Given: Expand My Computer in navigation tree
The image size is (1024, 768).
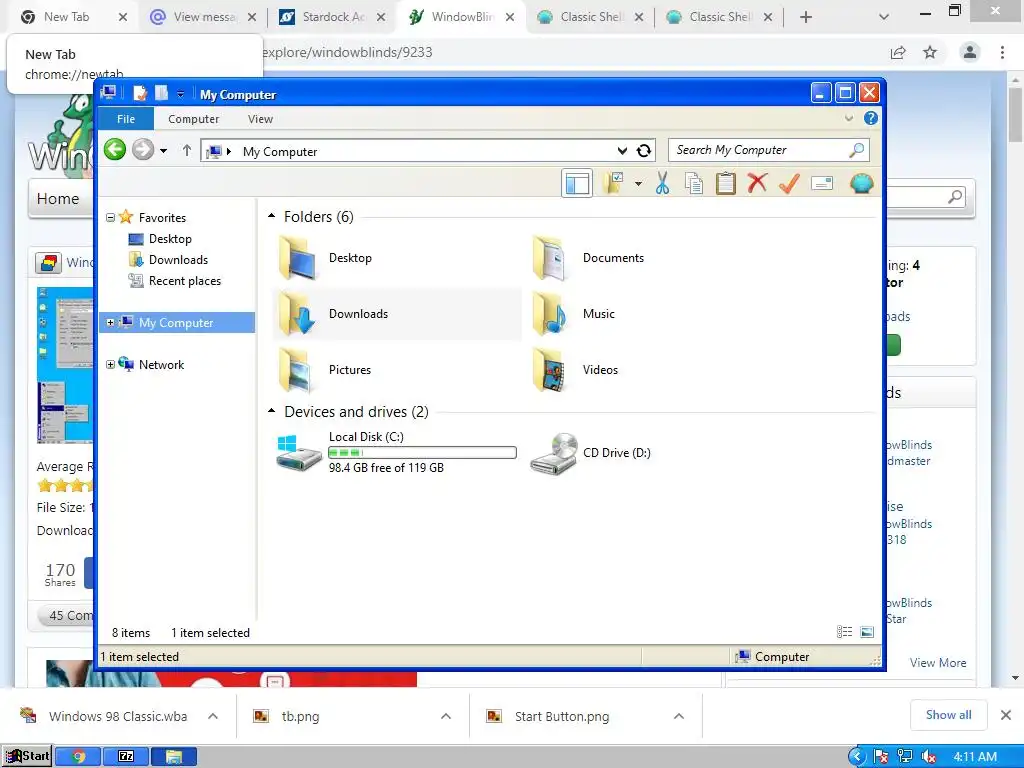Looking at the screenshot, I should tap(110, 323).
